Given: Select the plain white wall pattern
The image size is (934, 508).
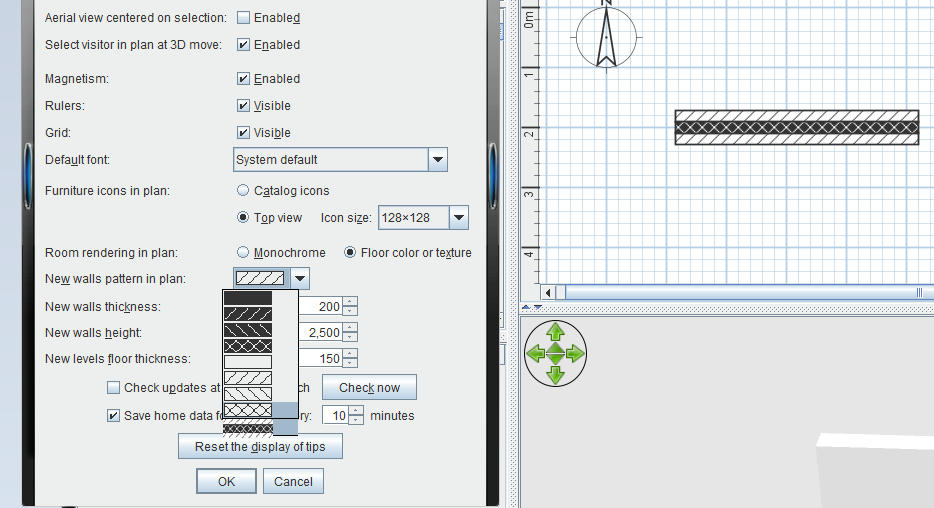Looking at the screenshot, I should point(248,361).
